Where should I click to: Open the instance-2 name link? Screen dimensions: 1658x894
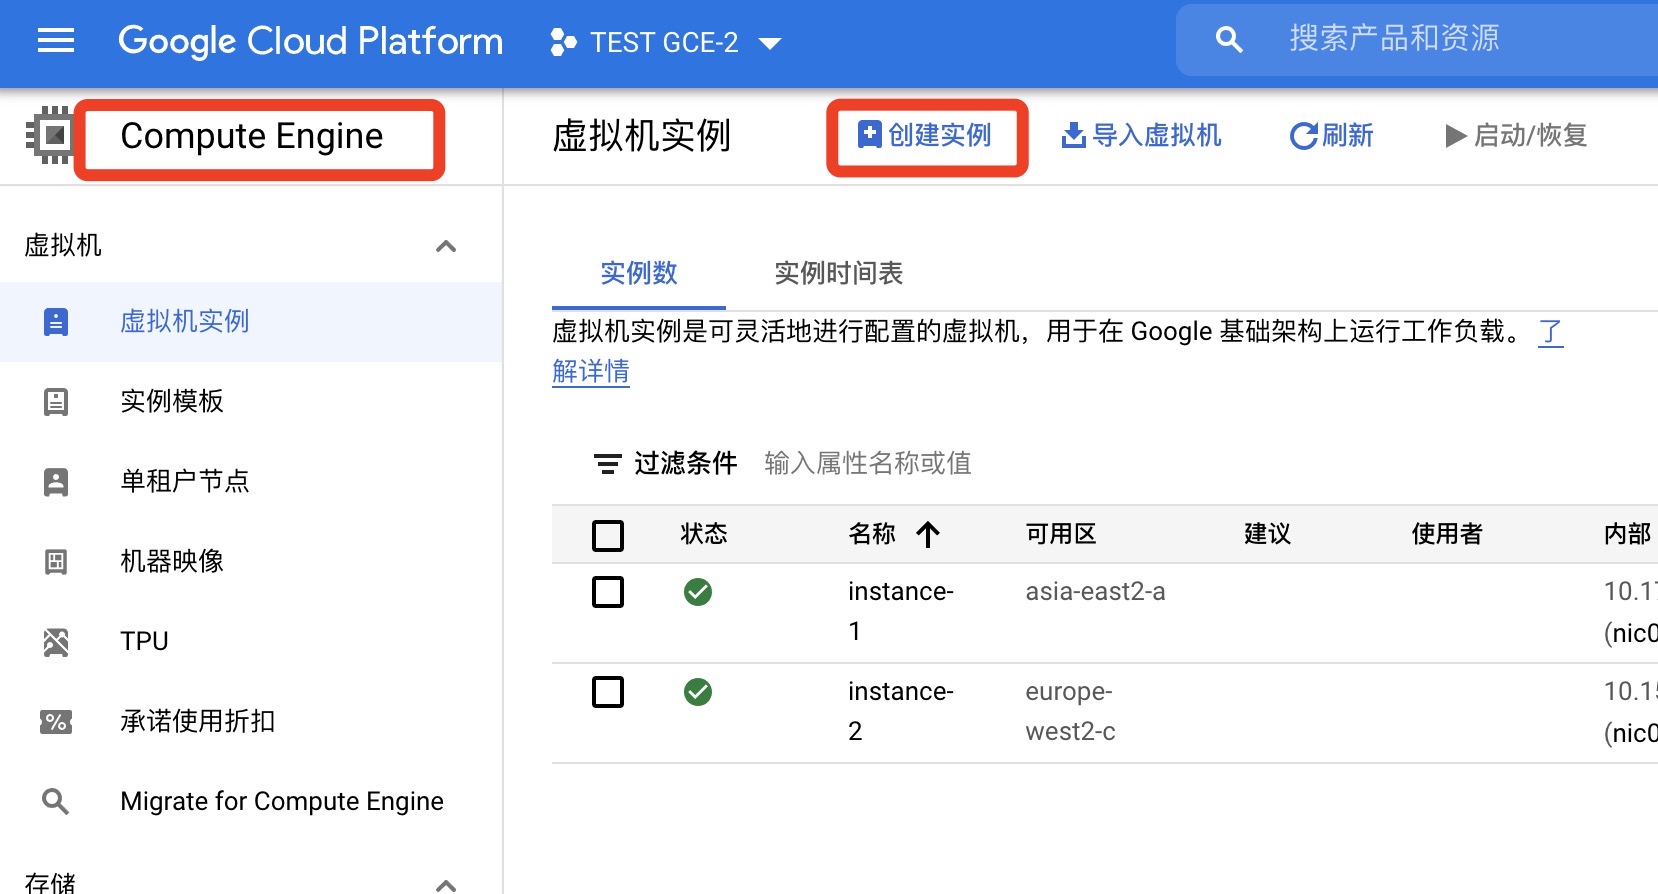point(901,711)
